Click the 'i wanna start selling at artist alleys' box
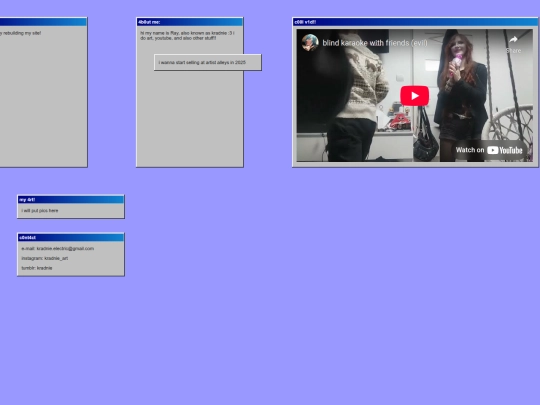This screenshot has height=405, width=540. [x=208, y=62]
